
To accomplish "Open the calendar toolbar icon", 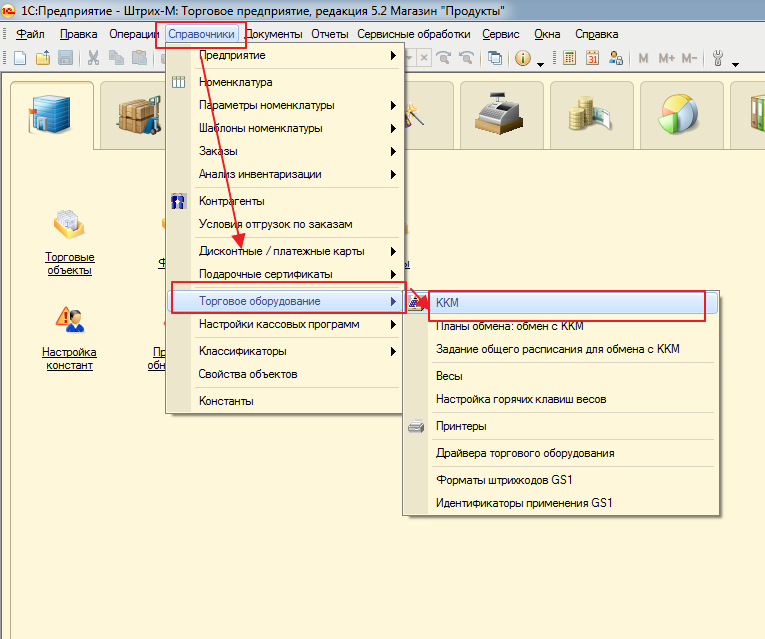I will [592, 58].
